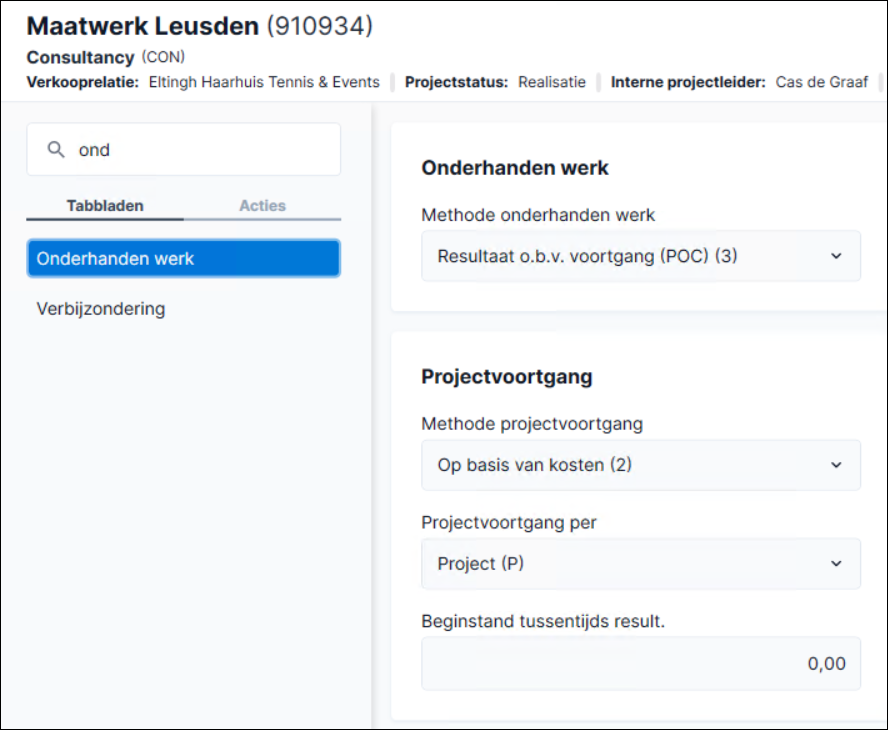Click the Realisatie project status value
This screenshot has width=888, height=730.
click(552, 82)
